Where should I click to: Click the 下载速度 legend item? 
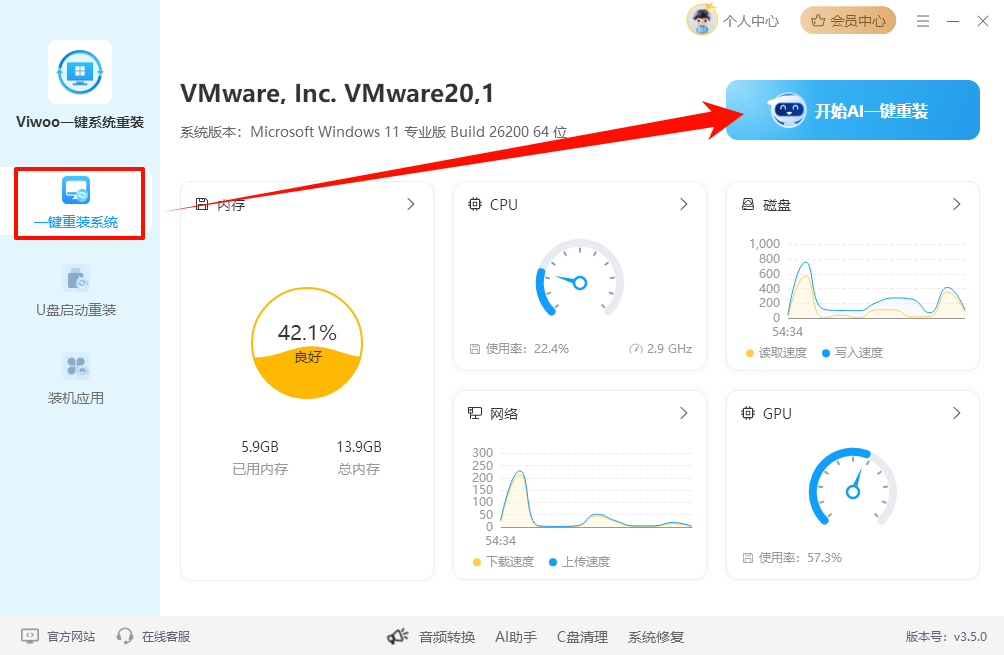(x=503, y=562)
